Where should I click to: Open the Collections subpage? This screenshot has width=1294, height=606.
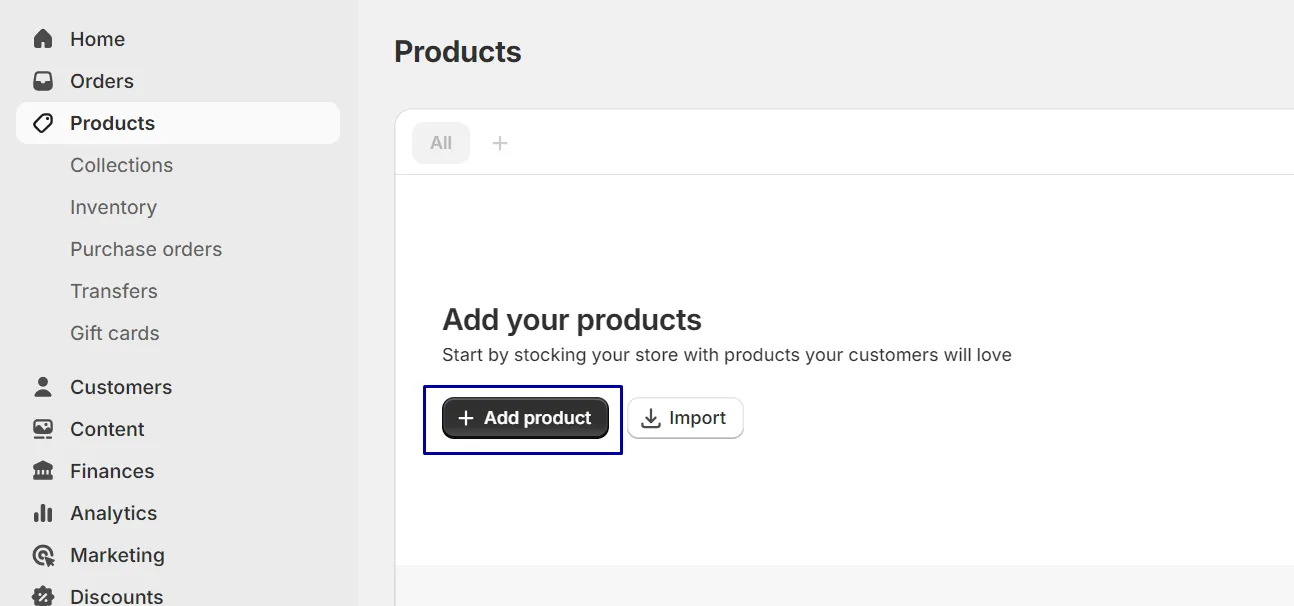(121, 165)
